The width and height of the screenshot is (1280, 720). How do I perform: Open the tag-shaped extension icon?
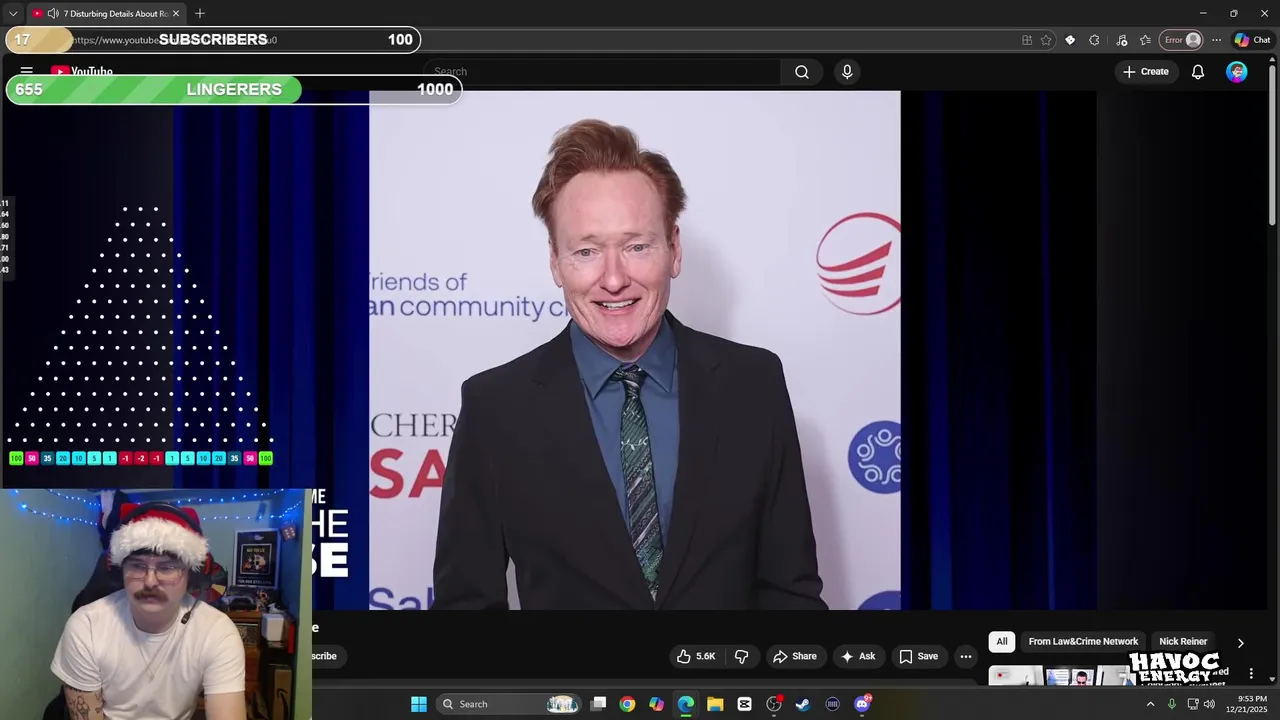[x=1070, y=40]
